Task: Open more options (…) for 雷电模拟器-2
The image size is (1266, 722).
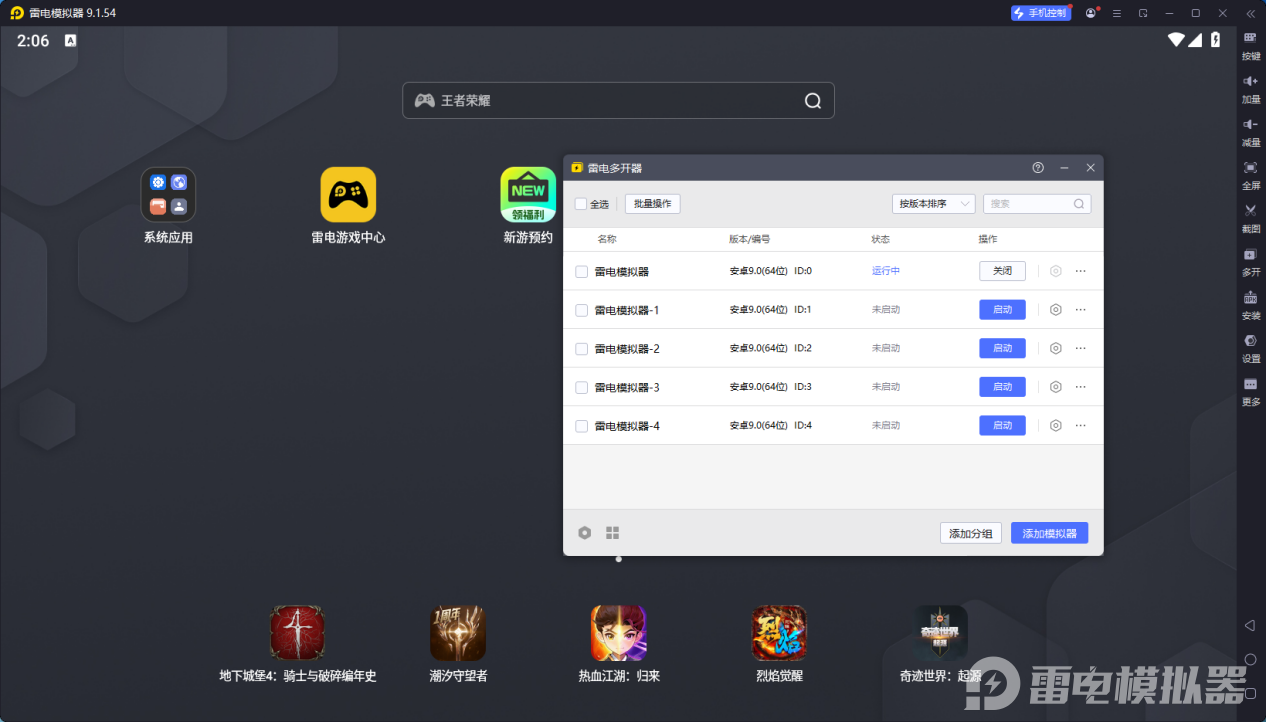Action: [1080, 348]
